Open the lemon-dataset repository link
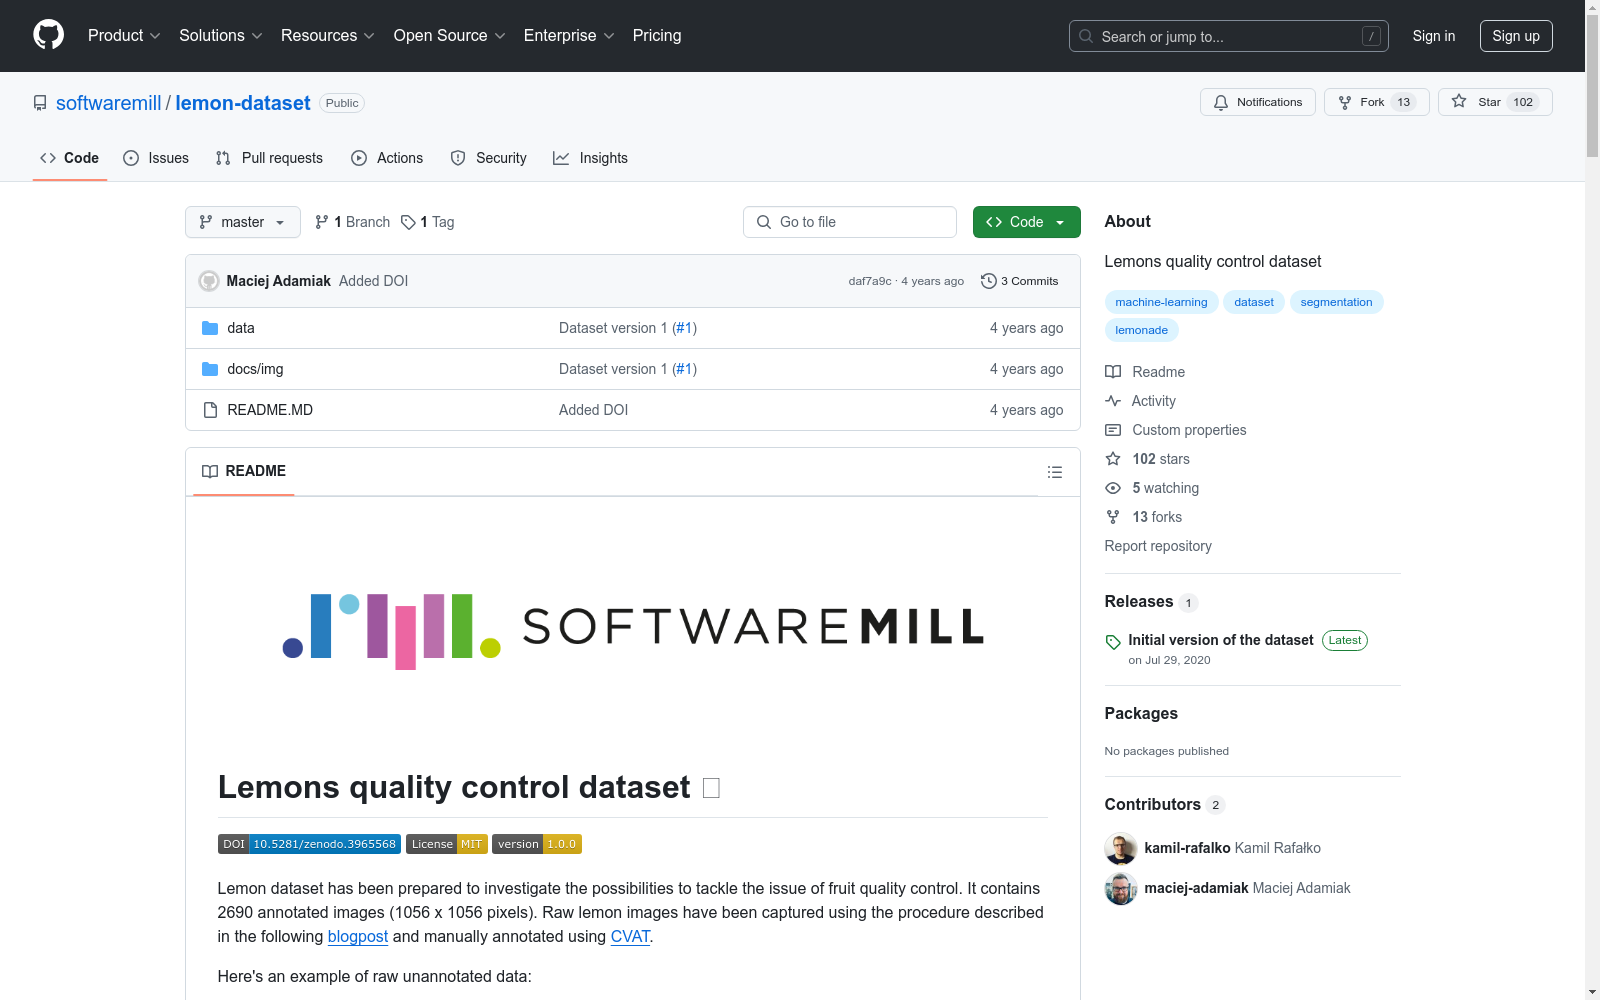Screen dimensions: 1600x1000 pos(243,103)
